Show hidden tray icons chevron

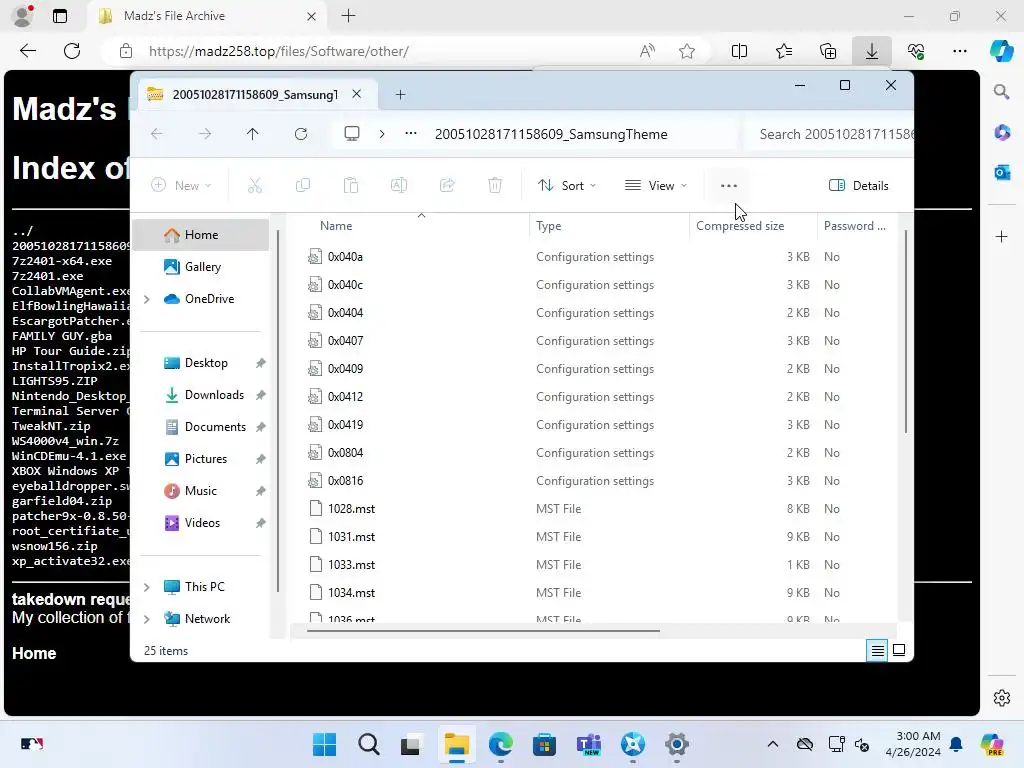tap(773, 744)
